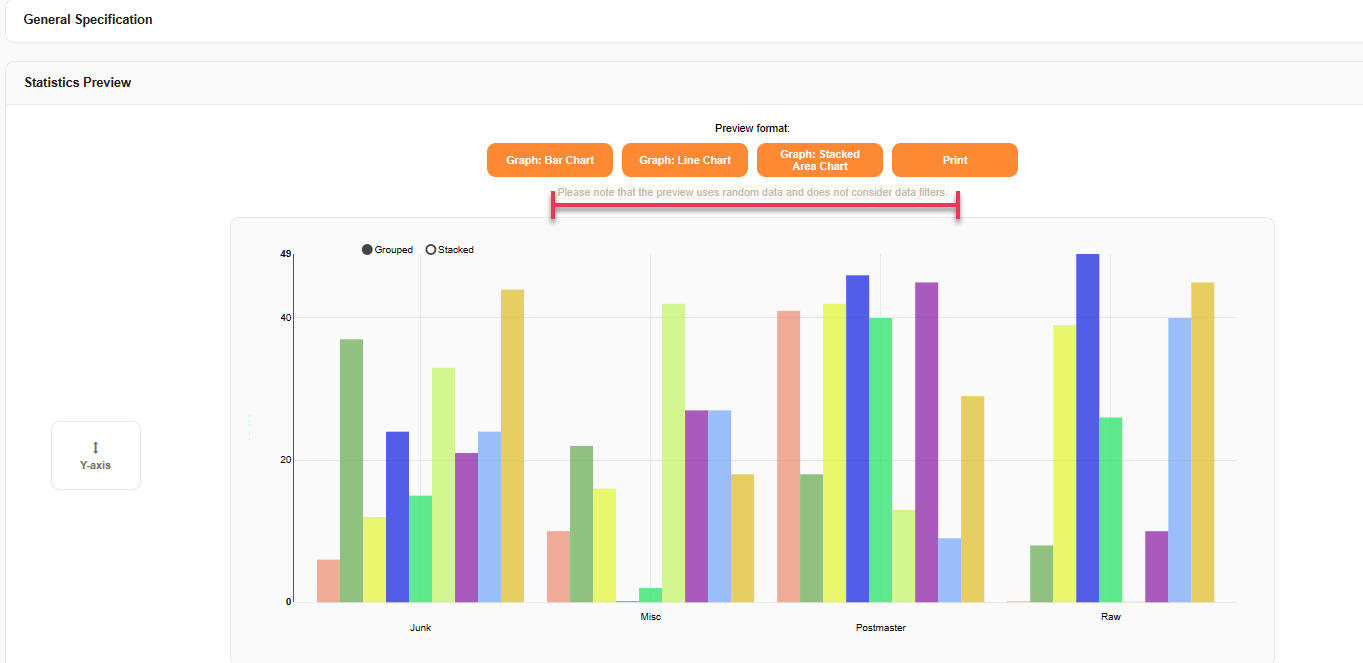Click the Y-axis resize icon

click(95, 447)
